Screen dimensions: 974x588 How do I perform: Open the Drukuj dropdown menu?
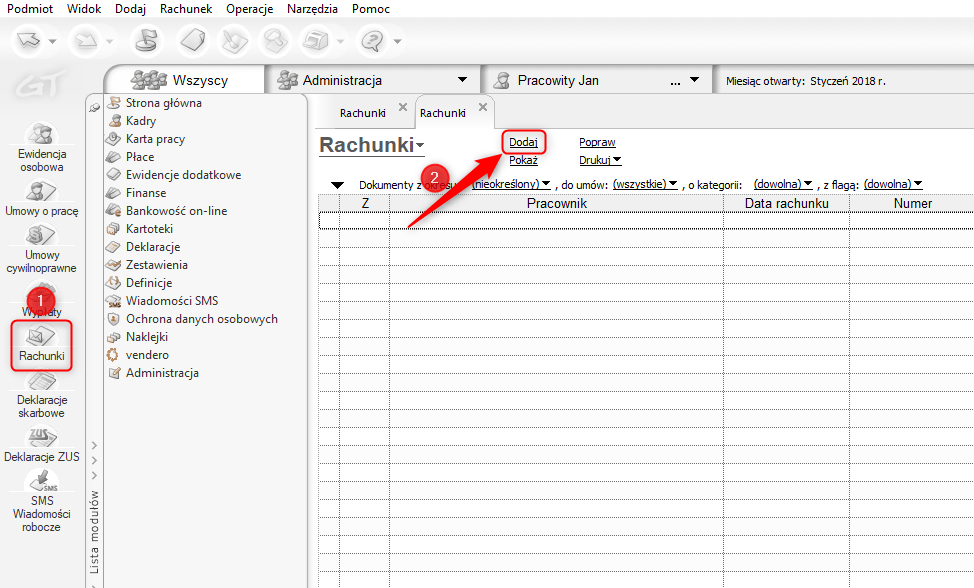pyautogui.click(x=600, y=160)
